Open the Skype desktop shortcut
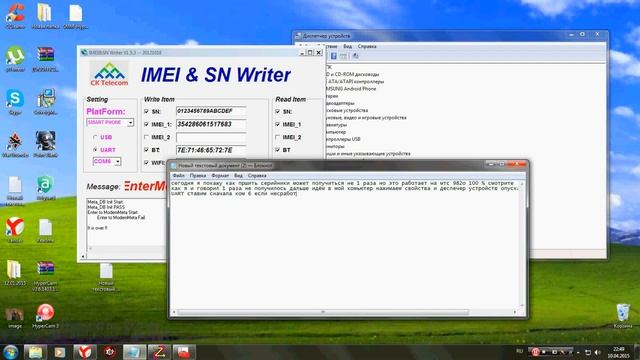 point(15,102)
